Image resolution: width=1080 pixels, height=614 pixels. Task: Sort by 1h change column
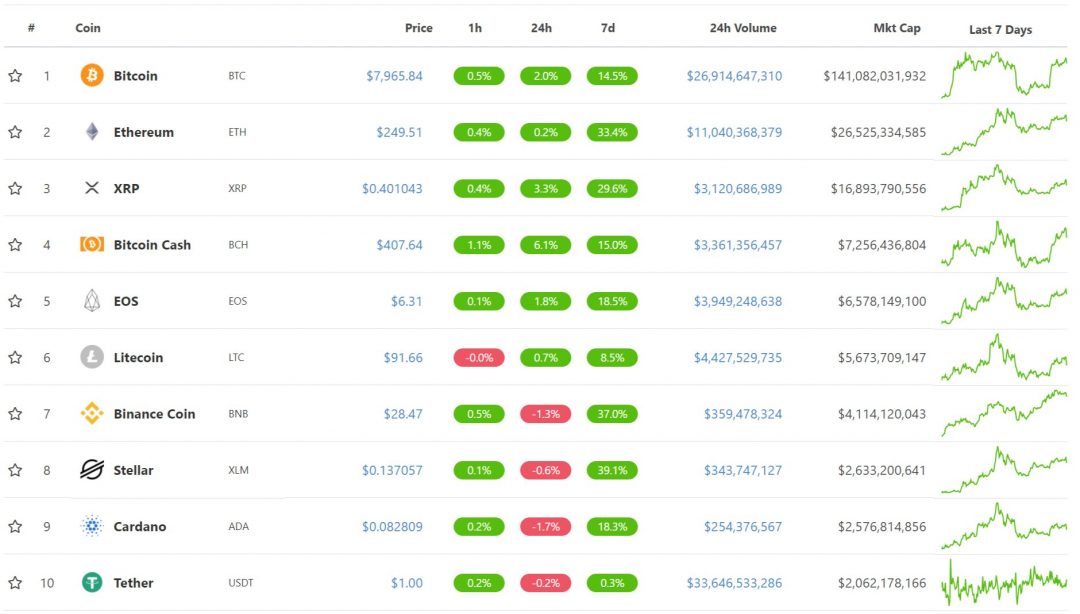click(x=475, y=28)
